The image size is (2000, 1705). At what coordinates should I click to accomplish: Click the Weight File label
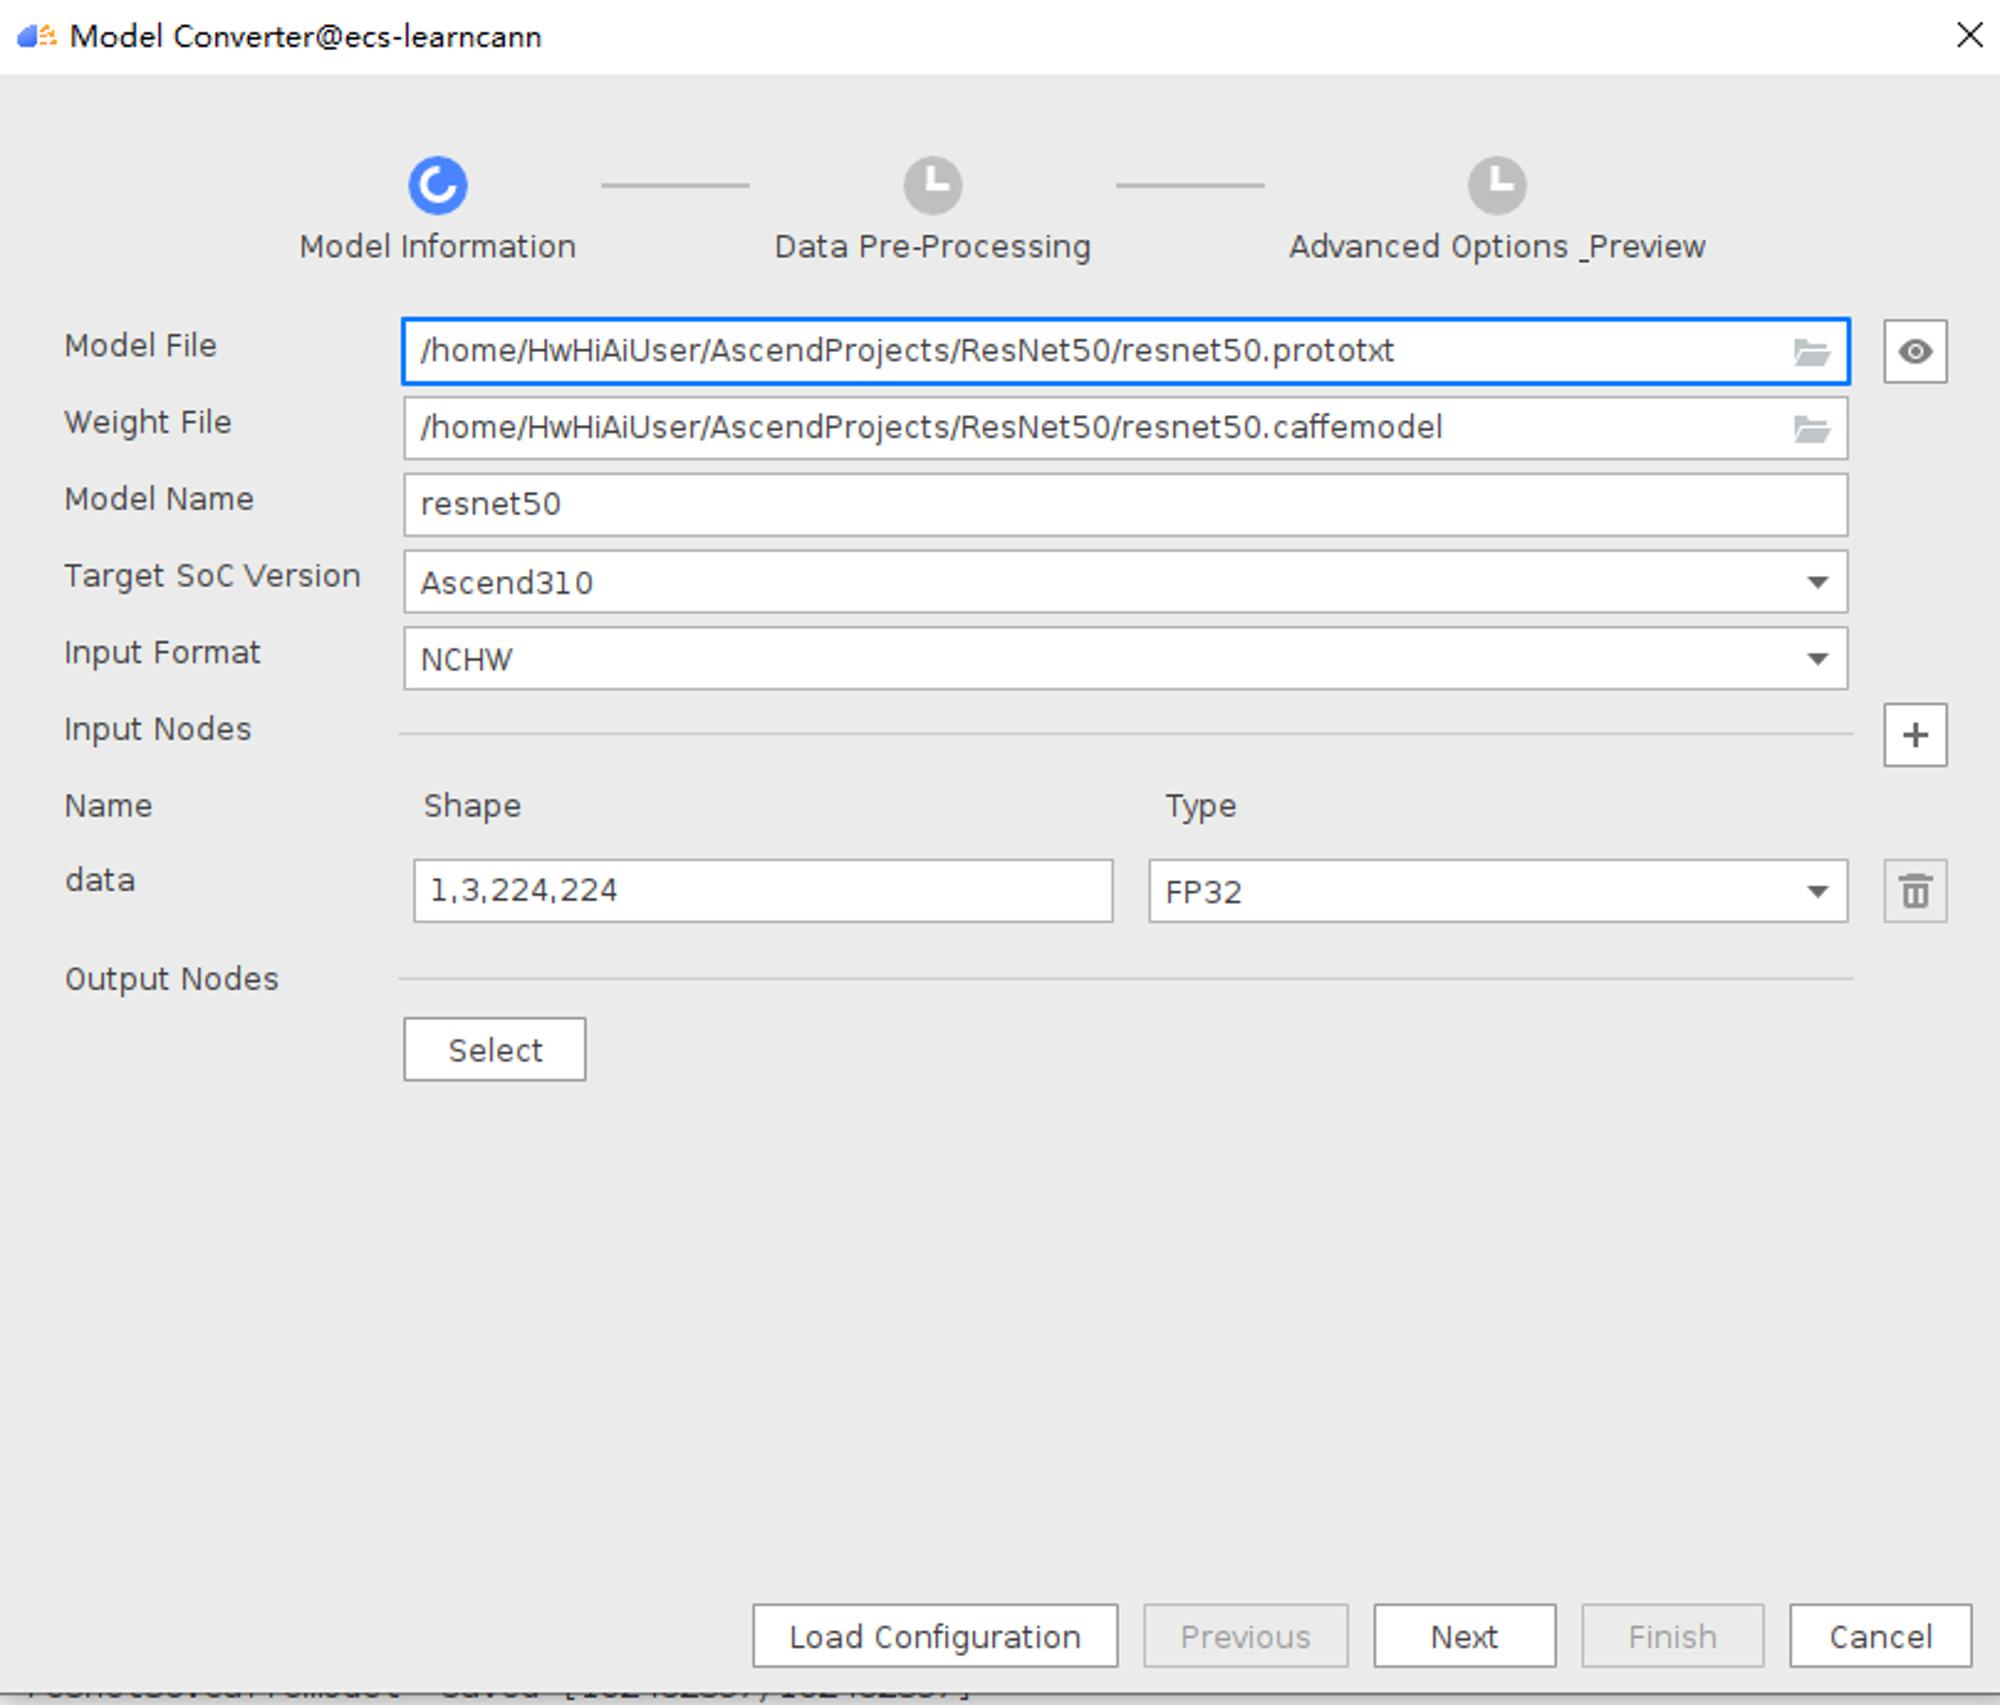tap(148, 423)
